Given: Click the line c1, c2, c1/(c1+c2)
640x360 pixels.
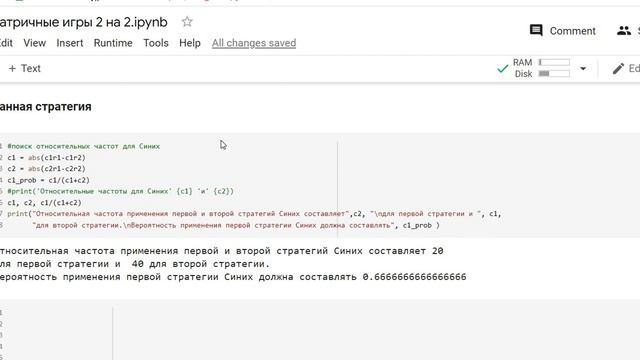Looking at the screenshot, I should [x=44, y=202].
